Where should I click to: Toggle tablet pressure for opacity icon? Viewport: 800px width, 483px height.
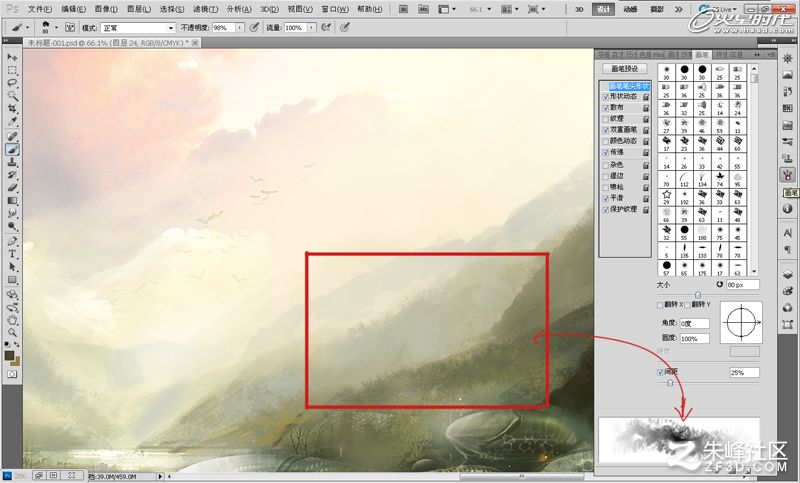tap(254, 28)
